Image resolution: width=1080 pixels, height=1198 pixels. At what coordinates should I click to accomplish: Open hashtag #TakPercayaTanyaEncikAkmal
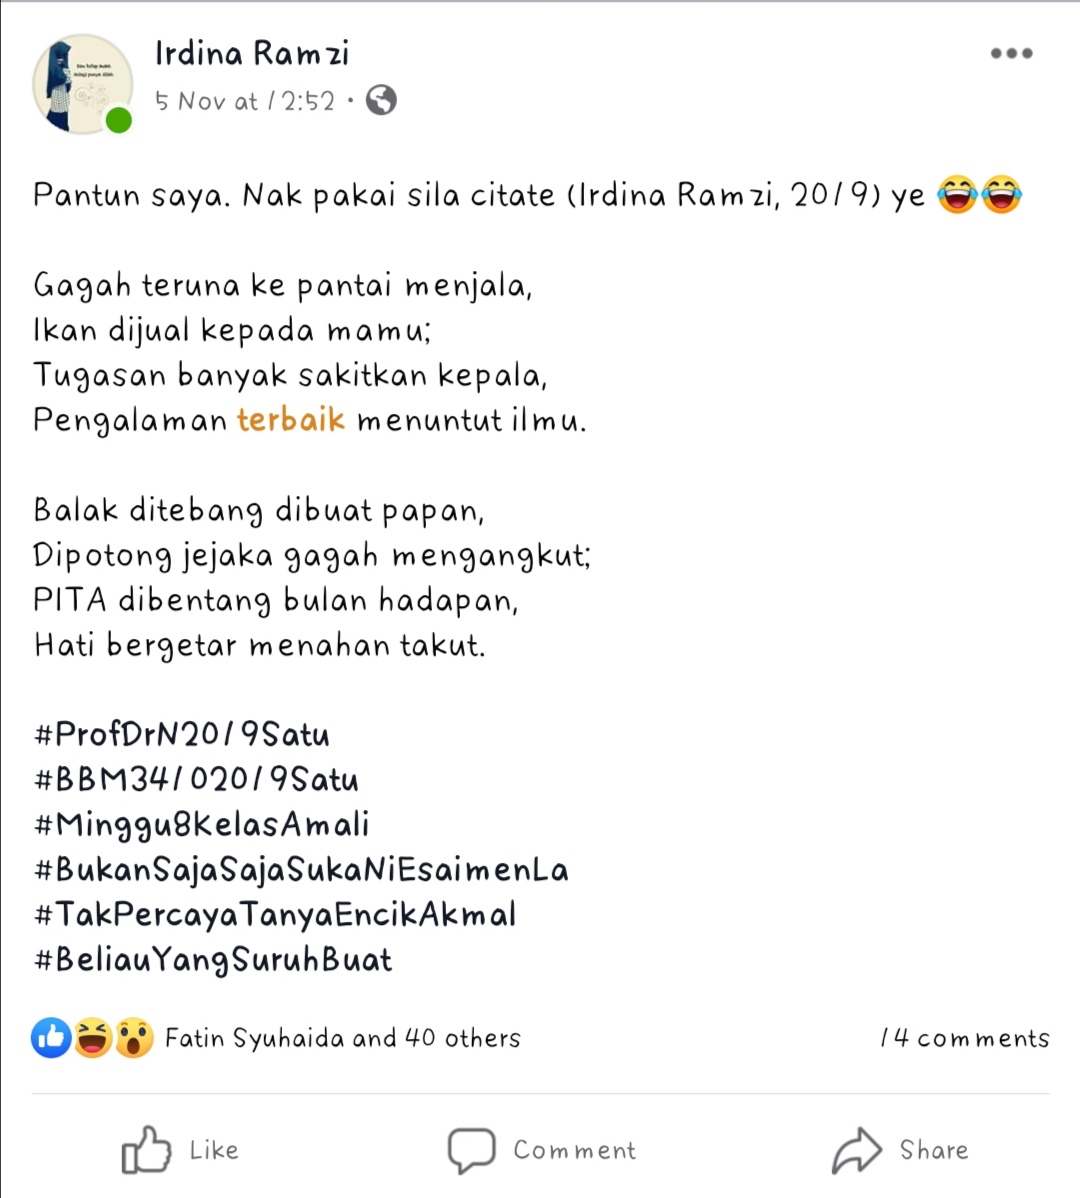click(x=276, y=915)
